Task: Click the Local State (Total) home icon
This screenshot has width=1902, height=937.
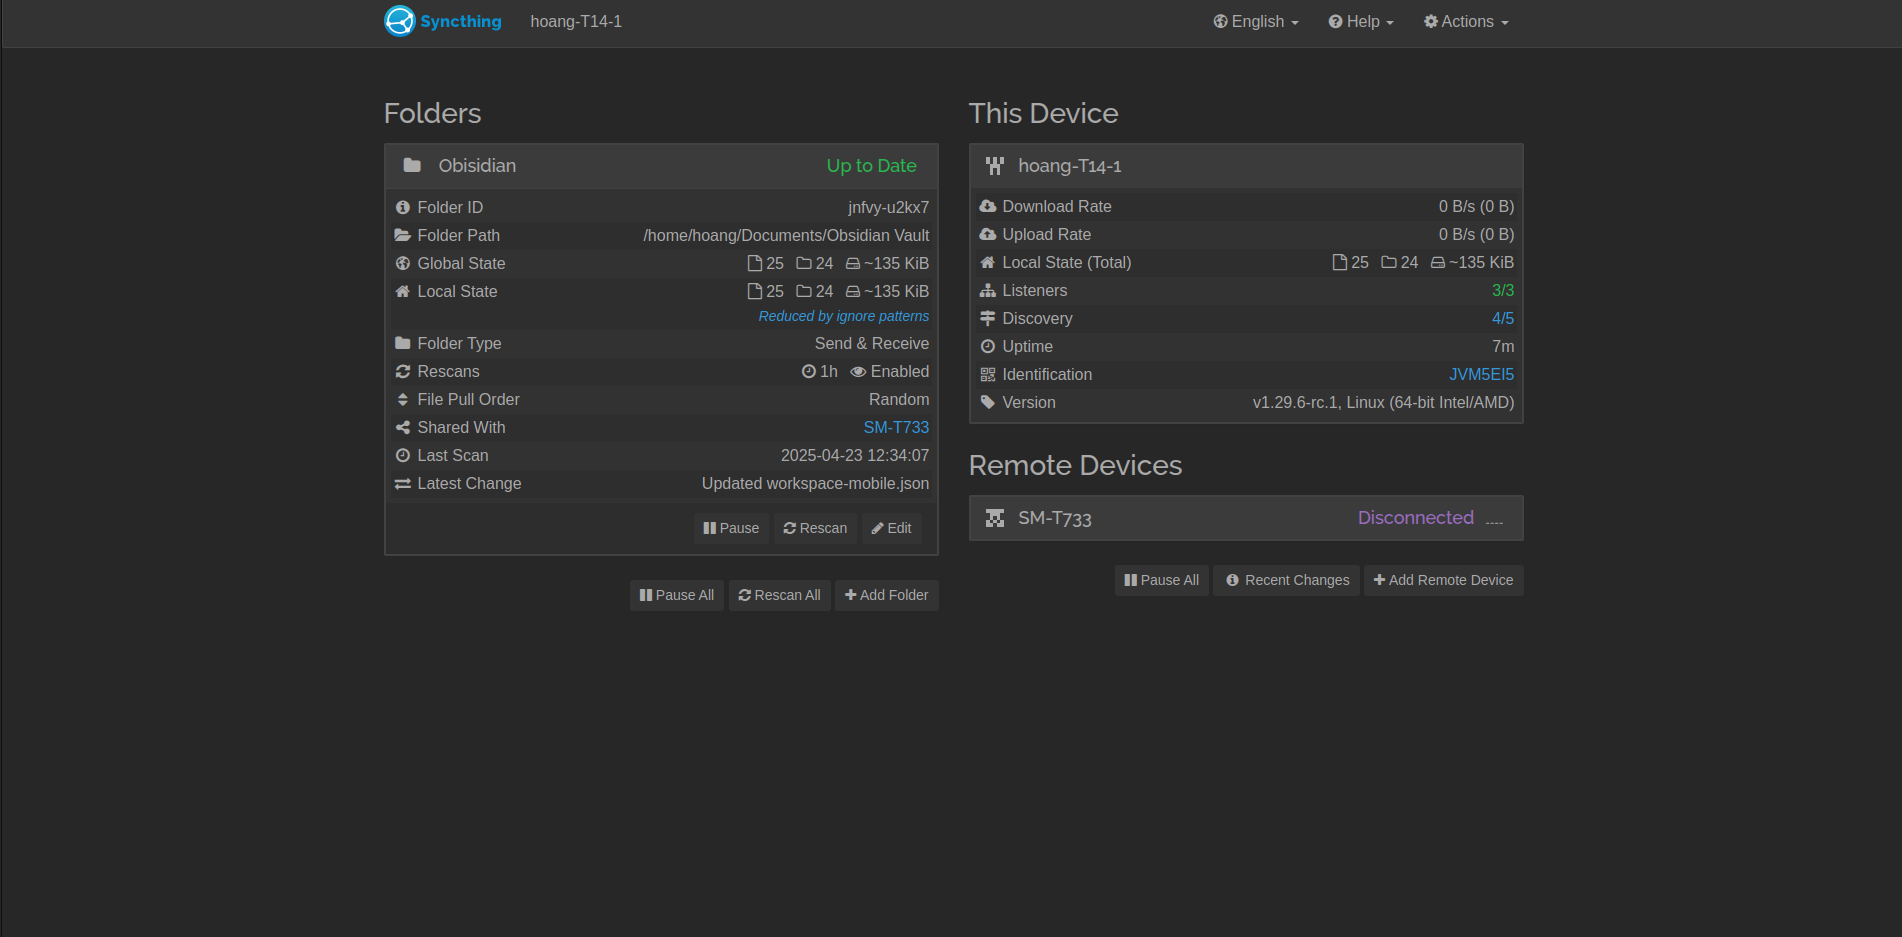Action: click(x=988, y=263)
